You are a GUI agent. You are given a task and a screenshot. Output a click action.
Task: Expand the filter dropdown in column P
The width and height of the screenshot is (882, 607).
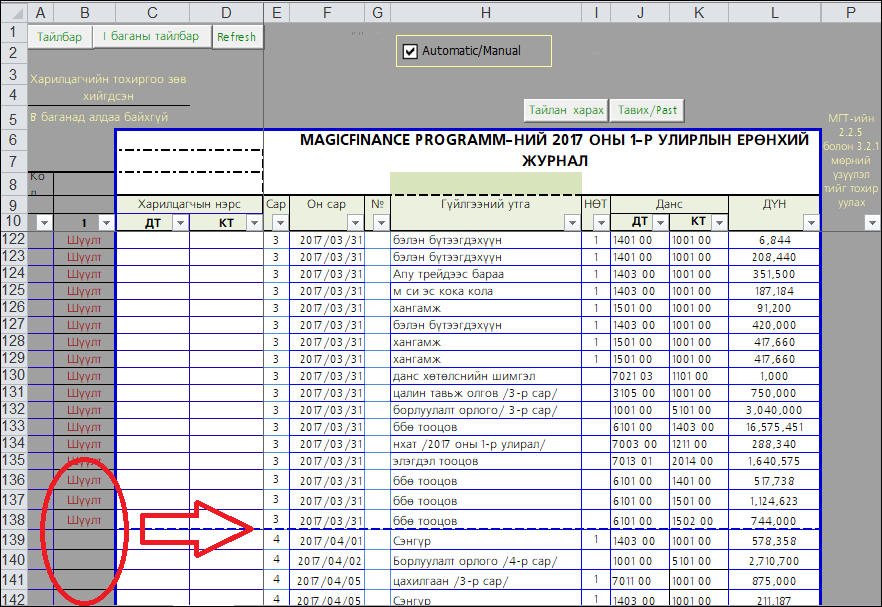click(x=870, y=223)
